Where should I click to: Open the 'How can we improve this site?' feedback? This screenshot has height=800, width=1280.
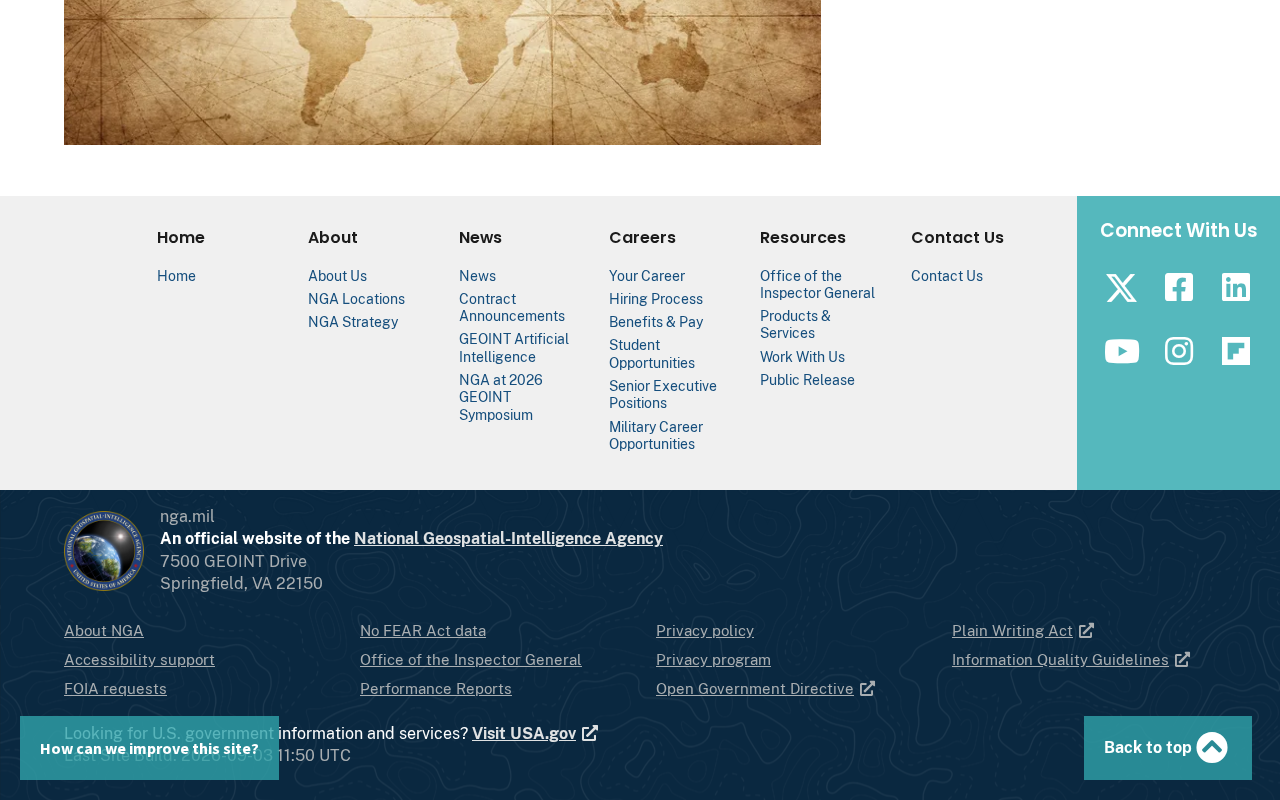pyautogui.click(x=149, y=748)
